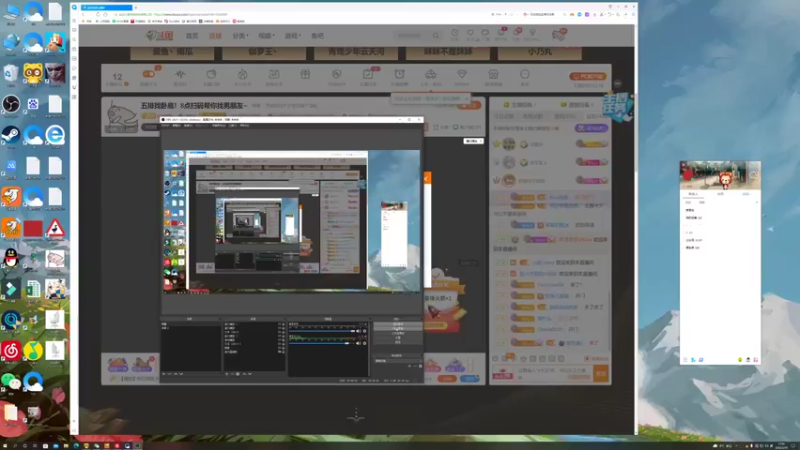Click the alarm clock icon in streamer toolbar
The width and height of the screenshot is (800, 450).
point(399,74)
